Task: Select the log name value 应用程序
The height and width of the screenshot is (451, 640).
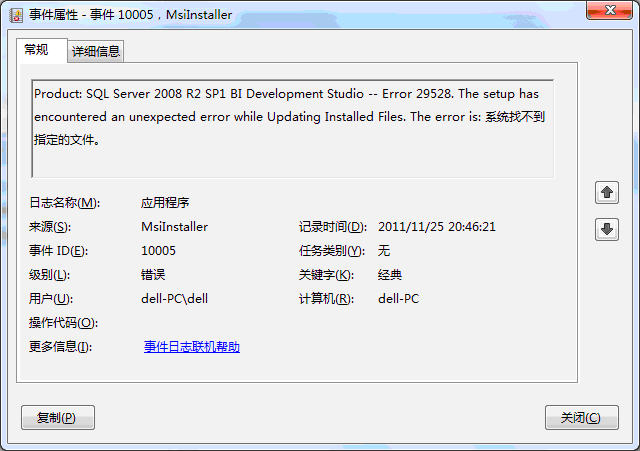Action: pyautogui.click(x=165, y=202)
